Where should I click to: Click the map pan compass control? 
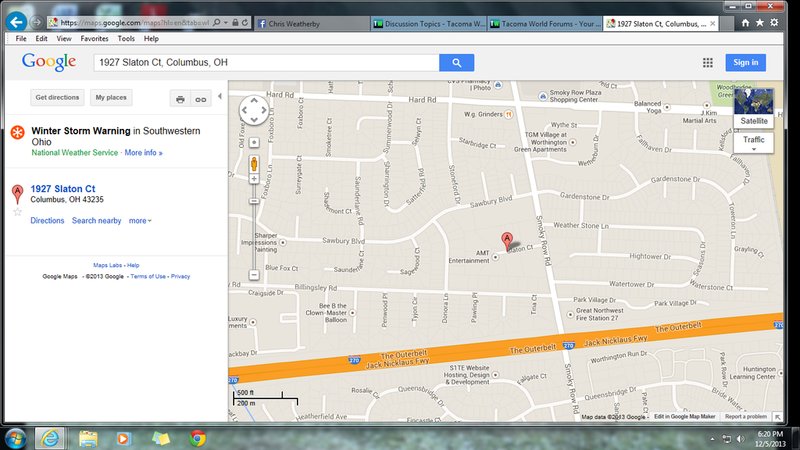[x=254, y=110]
